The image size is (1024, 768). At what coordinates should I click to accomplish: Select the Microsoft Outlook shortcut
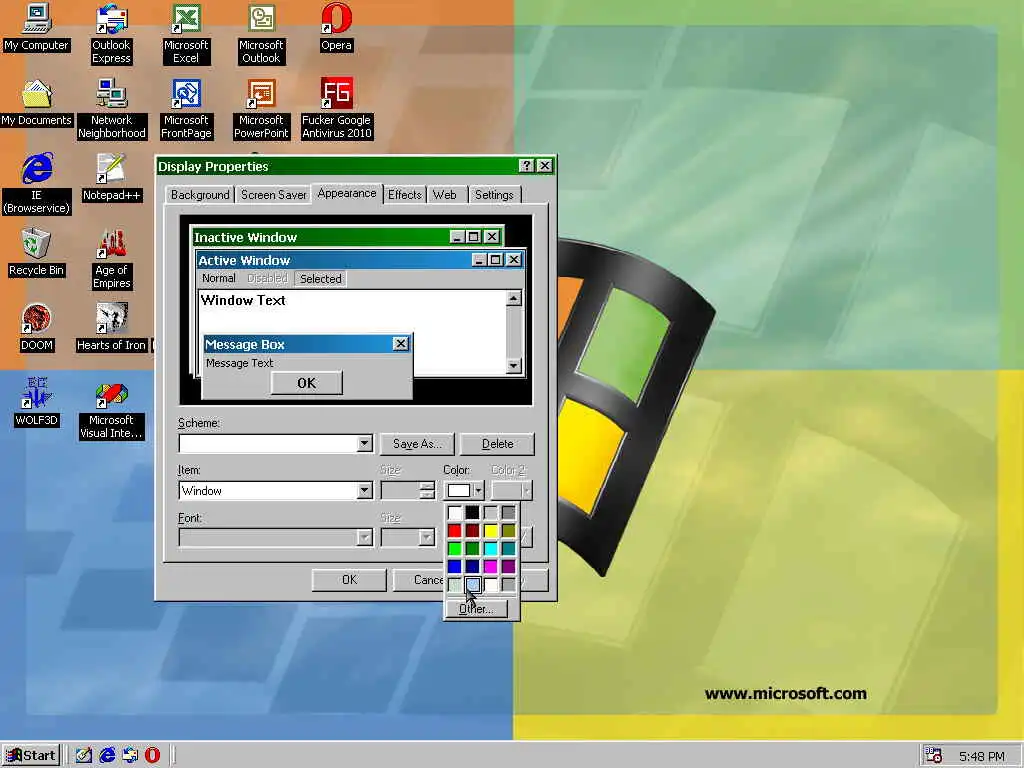pyautogui.click(x=261, y=34)
